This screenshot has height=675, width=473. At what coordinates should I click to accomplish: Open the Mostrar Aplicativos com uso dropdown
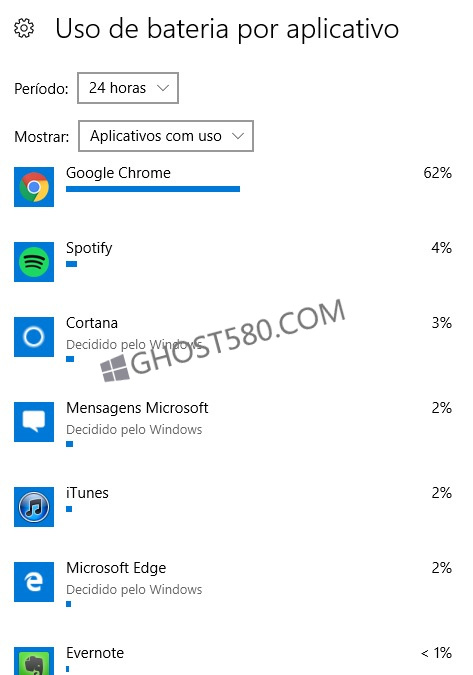pyautogui.click(x=166, y=136)
